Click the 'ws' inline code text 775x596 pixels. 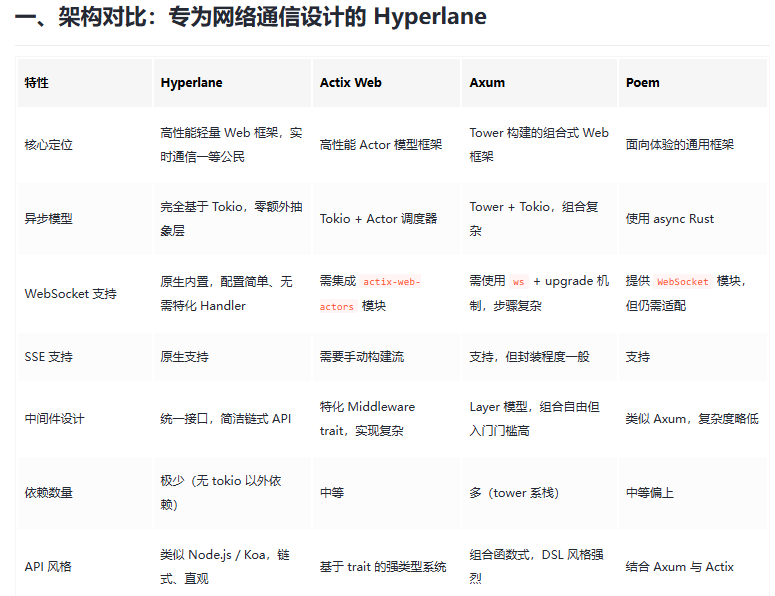coord(518,282)
